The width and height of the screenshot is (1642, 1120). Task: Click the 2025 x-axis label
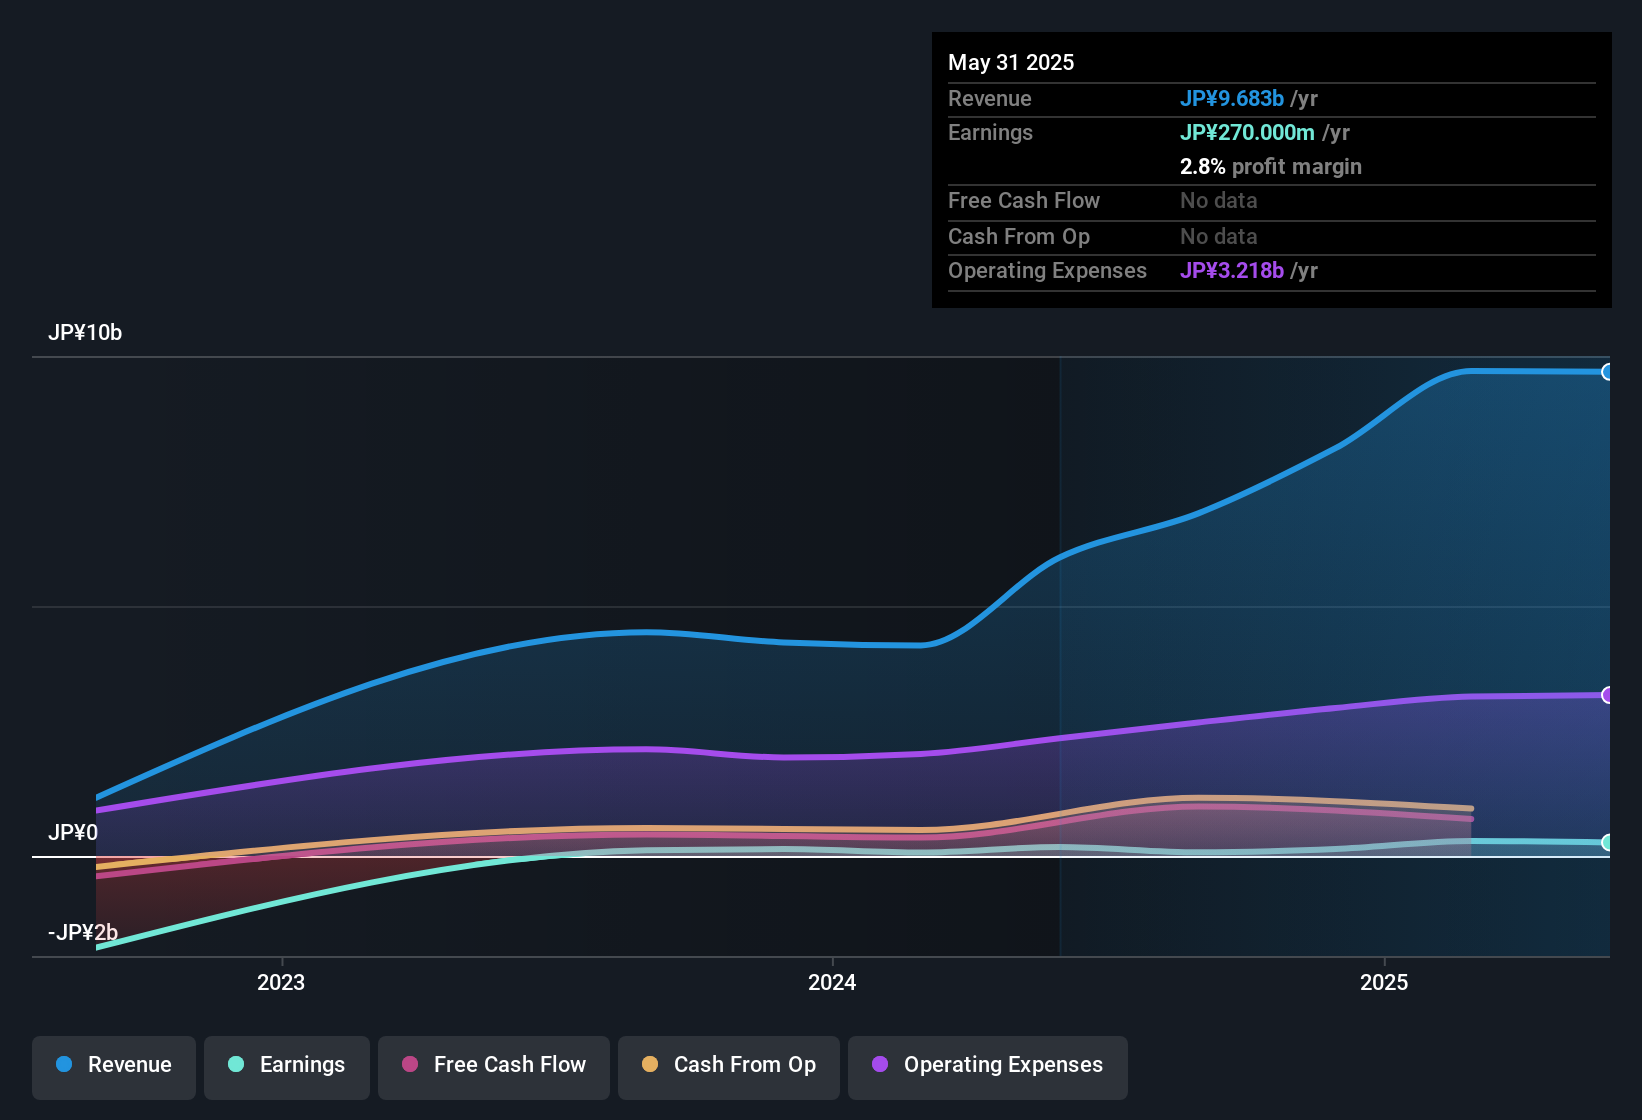click(x=1384, y=983)
